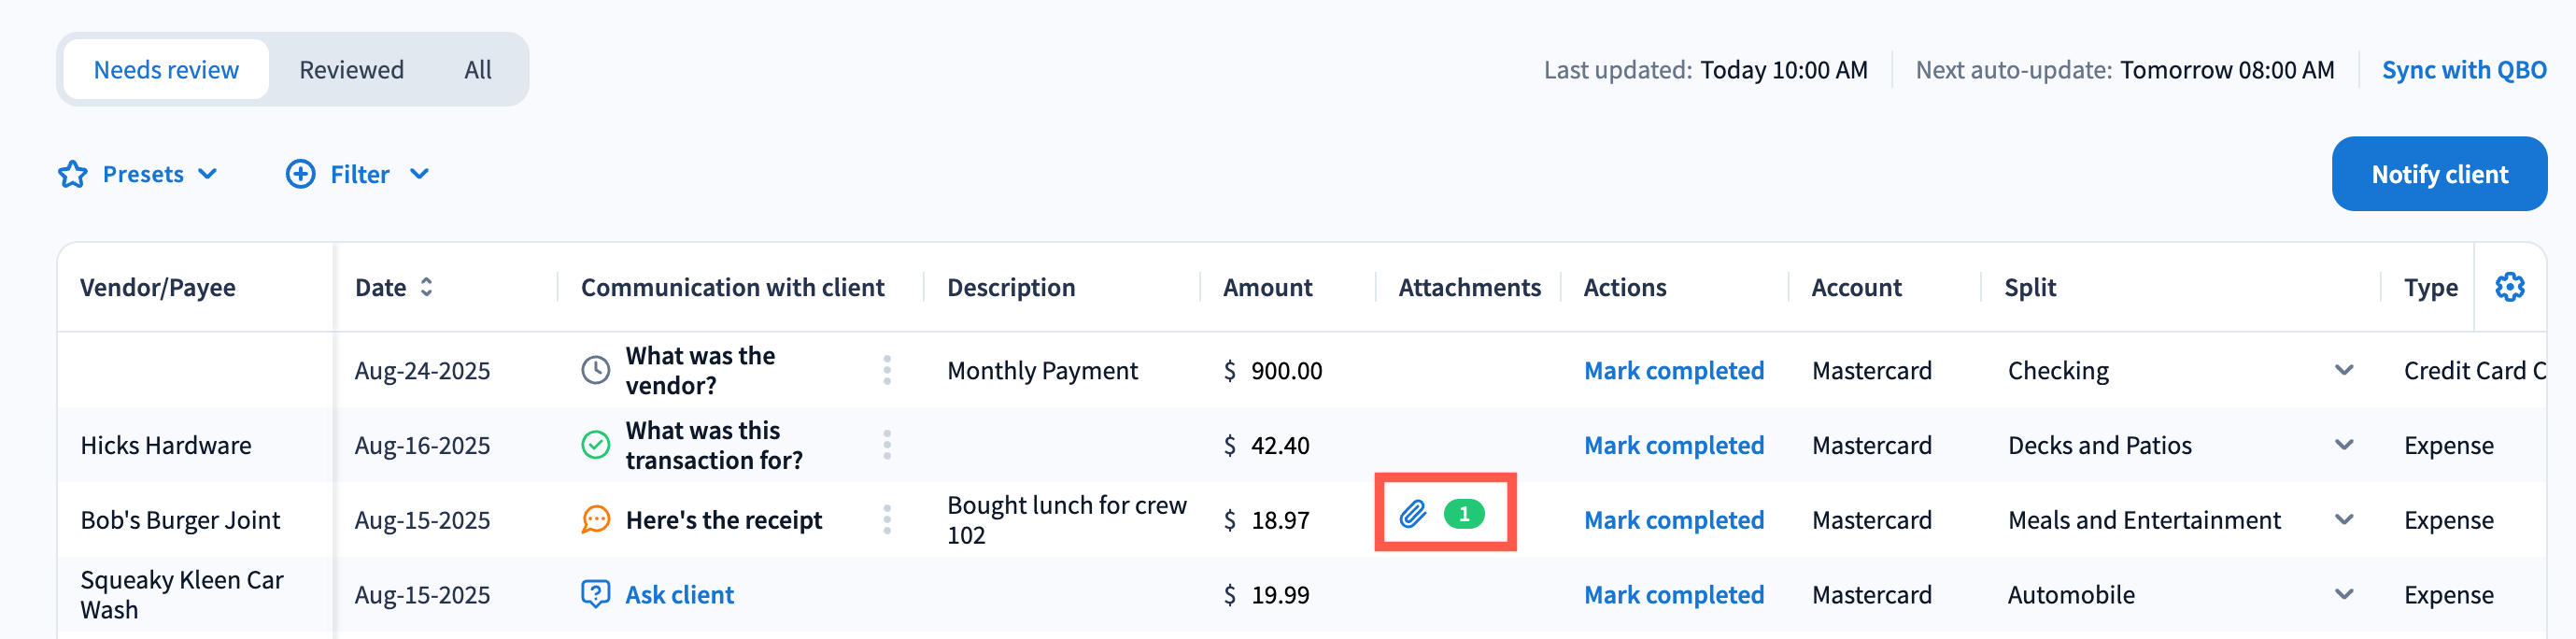Expand the Checking split dropdown
Viewport: 2576px width, 639px height.
coord(2343,370)
